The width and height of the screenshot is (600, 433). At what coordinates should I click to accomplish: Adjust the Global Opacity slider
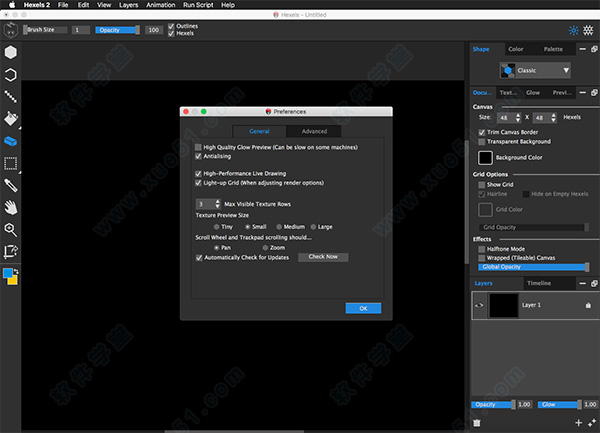coord(533,267)
